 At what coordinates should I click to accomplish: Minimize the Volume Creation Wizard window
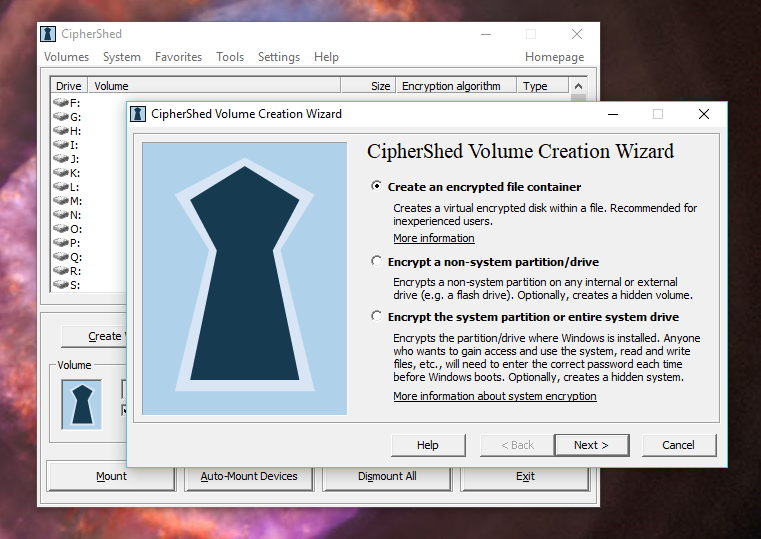tap(613, 114)
